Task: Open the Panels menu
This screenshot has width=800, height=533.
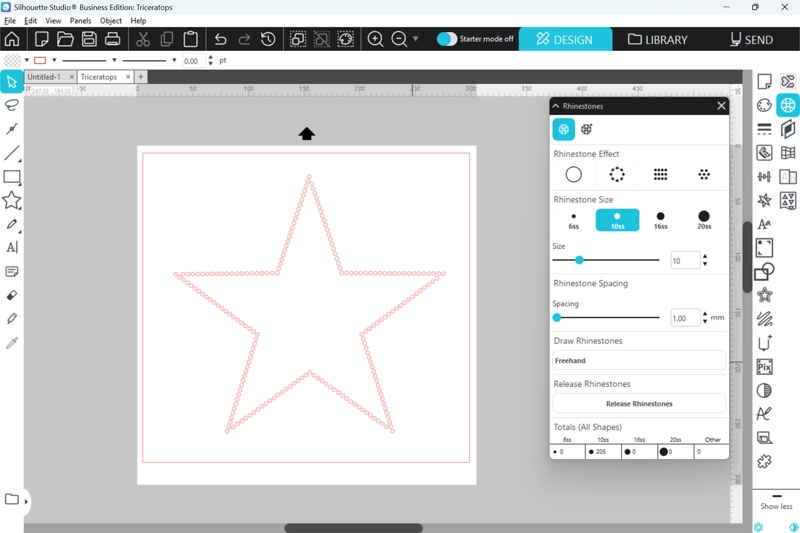Action: tap(80, 20)
